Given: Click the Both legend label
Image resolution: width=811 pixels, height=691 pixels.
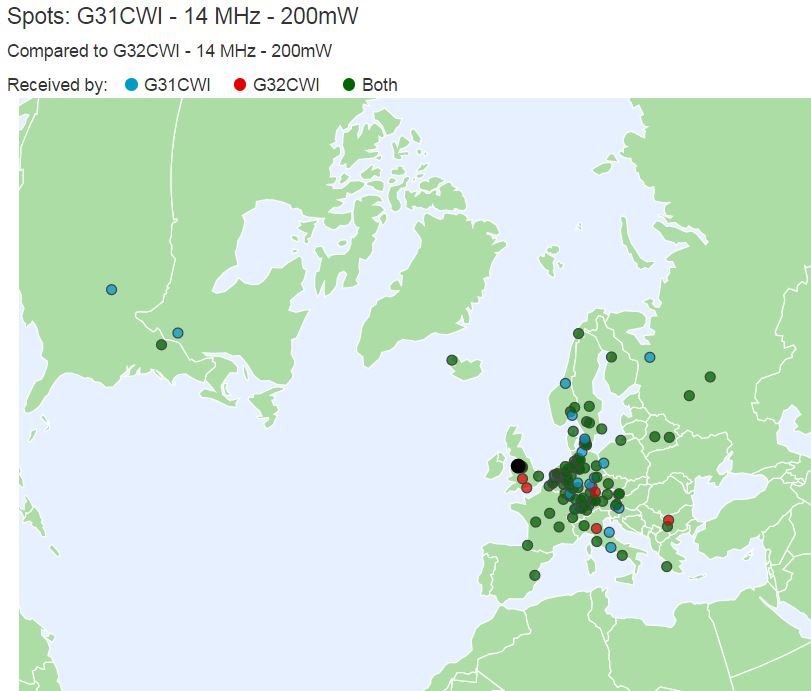Looking at the screenshot, I should point(380,85).
